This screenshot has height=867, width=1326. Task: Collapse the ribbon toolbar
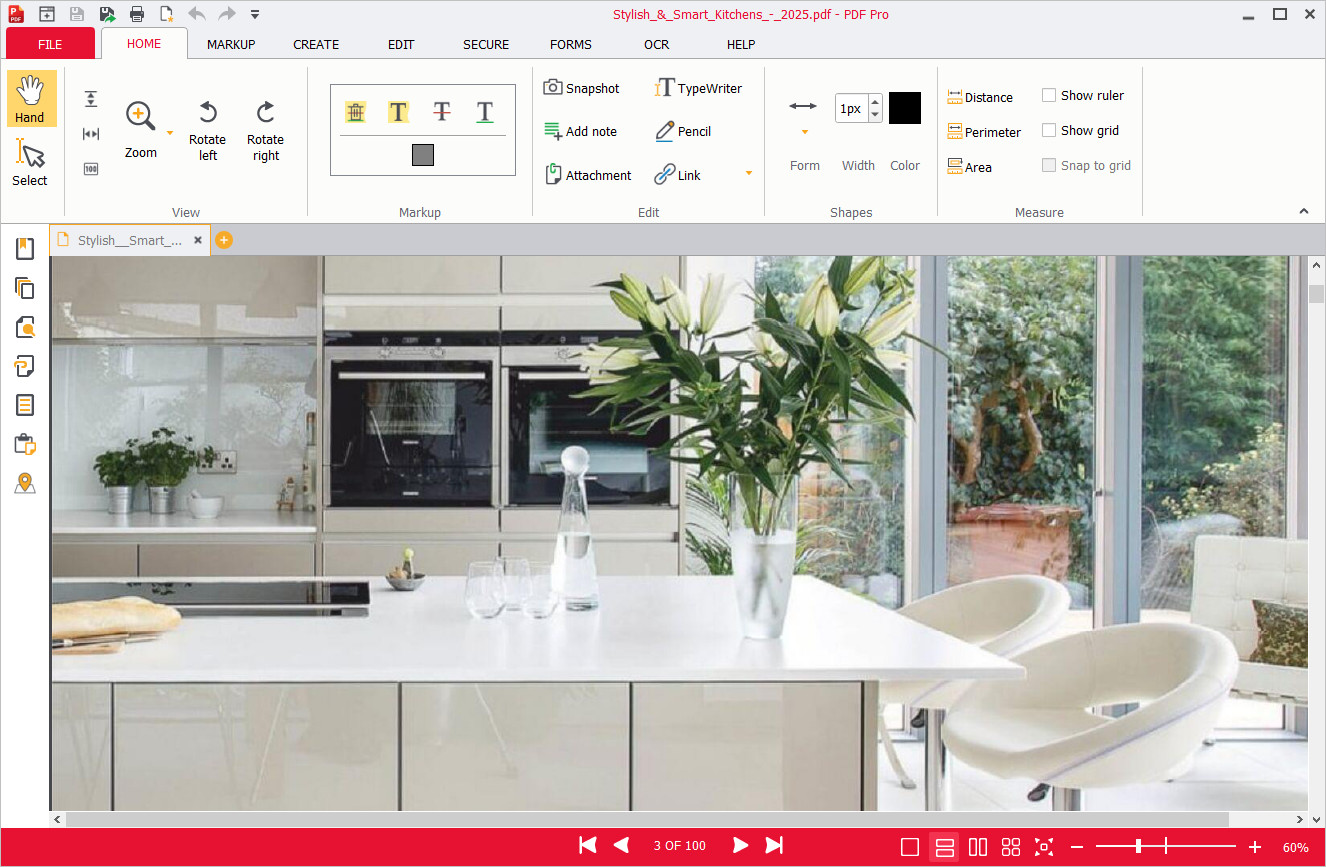click(x=1303, y=211)
